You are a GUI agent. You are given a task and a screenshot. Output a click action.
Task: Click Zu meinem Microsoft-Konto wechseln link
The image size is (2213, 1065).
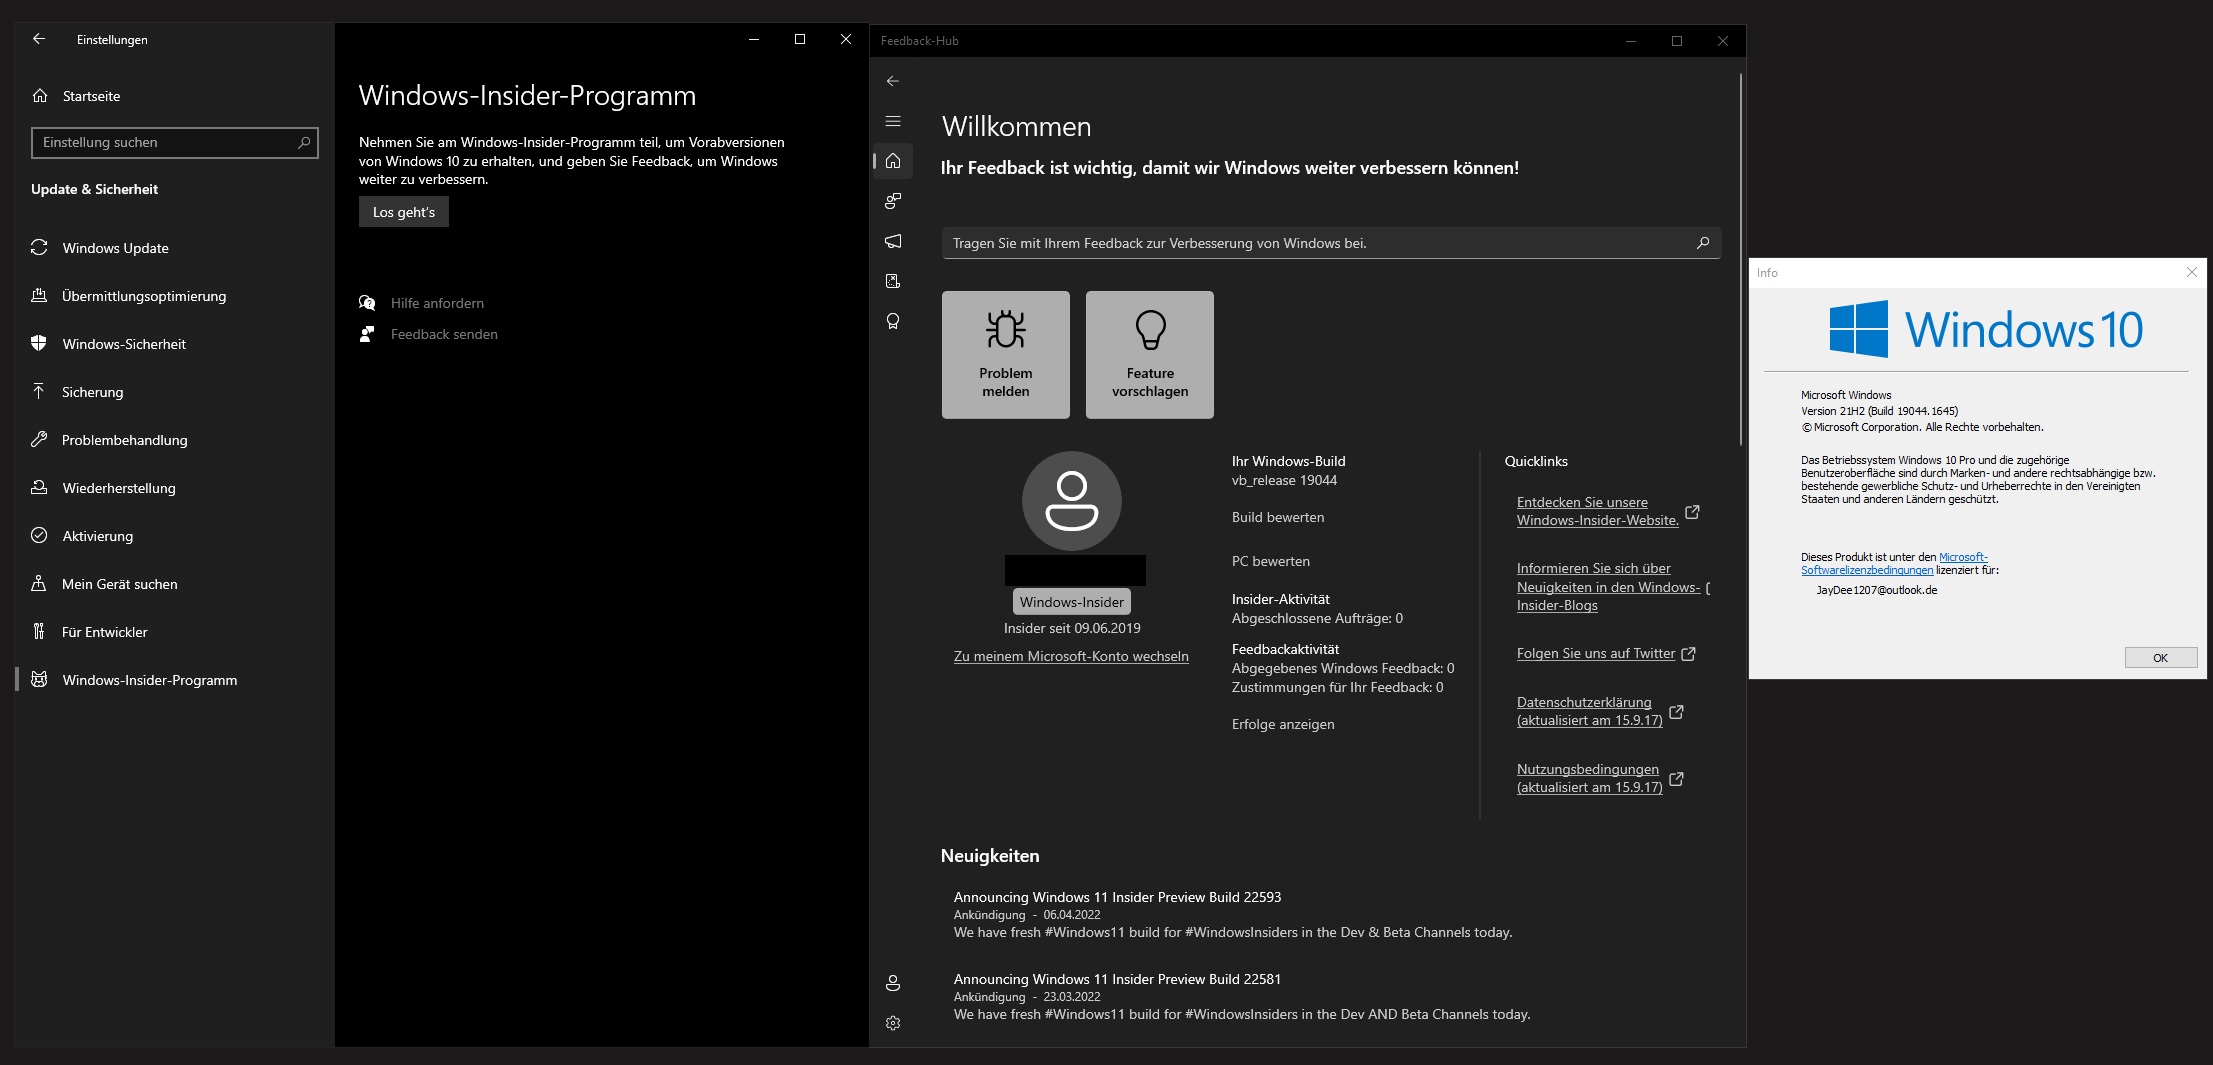click(x=1071, y=656)
